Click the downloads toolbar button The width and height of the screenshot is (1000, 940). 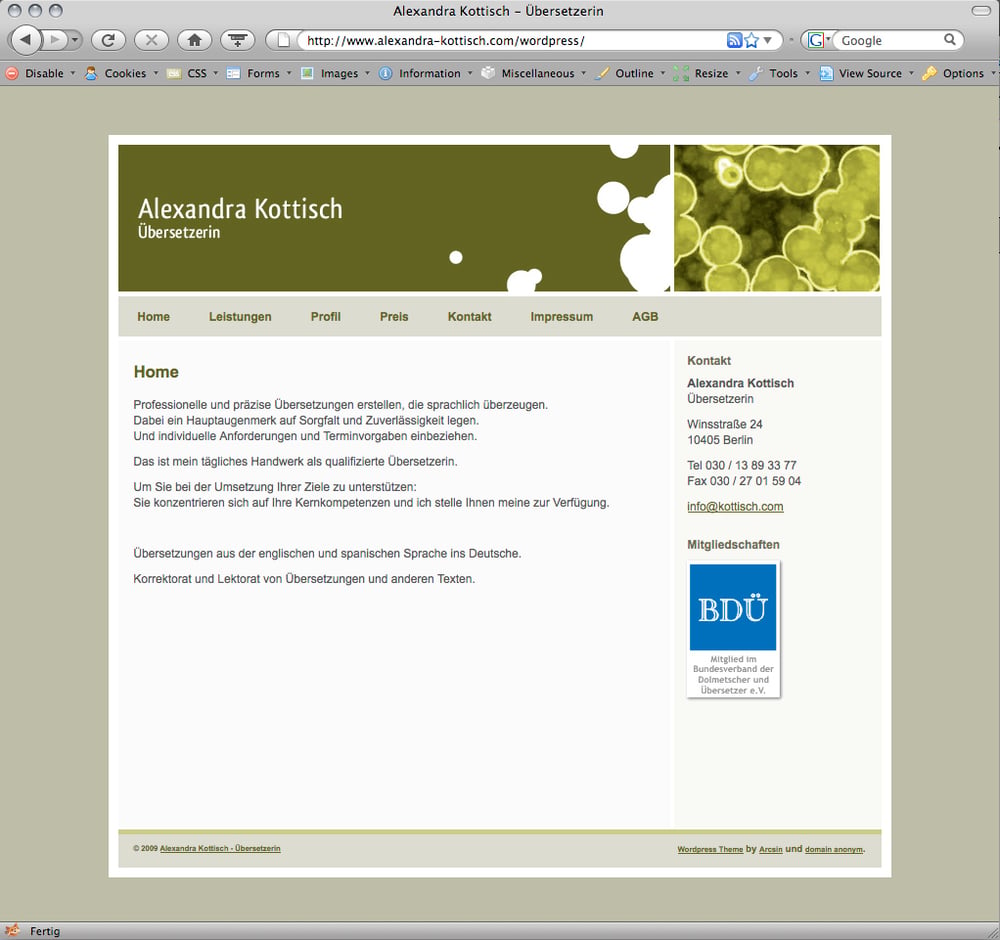[x=237, y=40]
